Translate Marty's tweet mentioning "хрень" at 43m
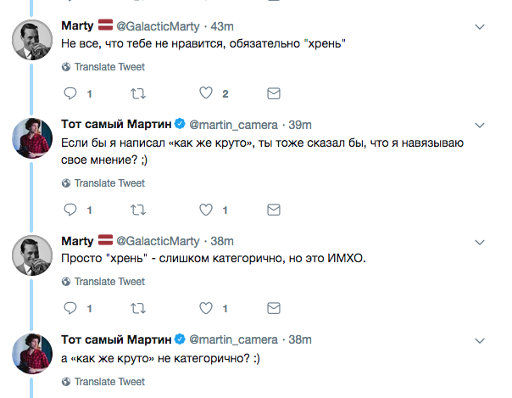512x398 pixels. click(x=103, y=67)
